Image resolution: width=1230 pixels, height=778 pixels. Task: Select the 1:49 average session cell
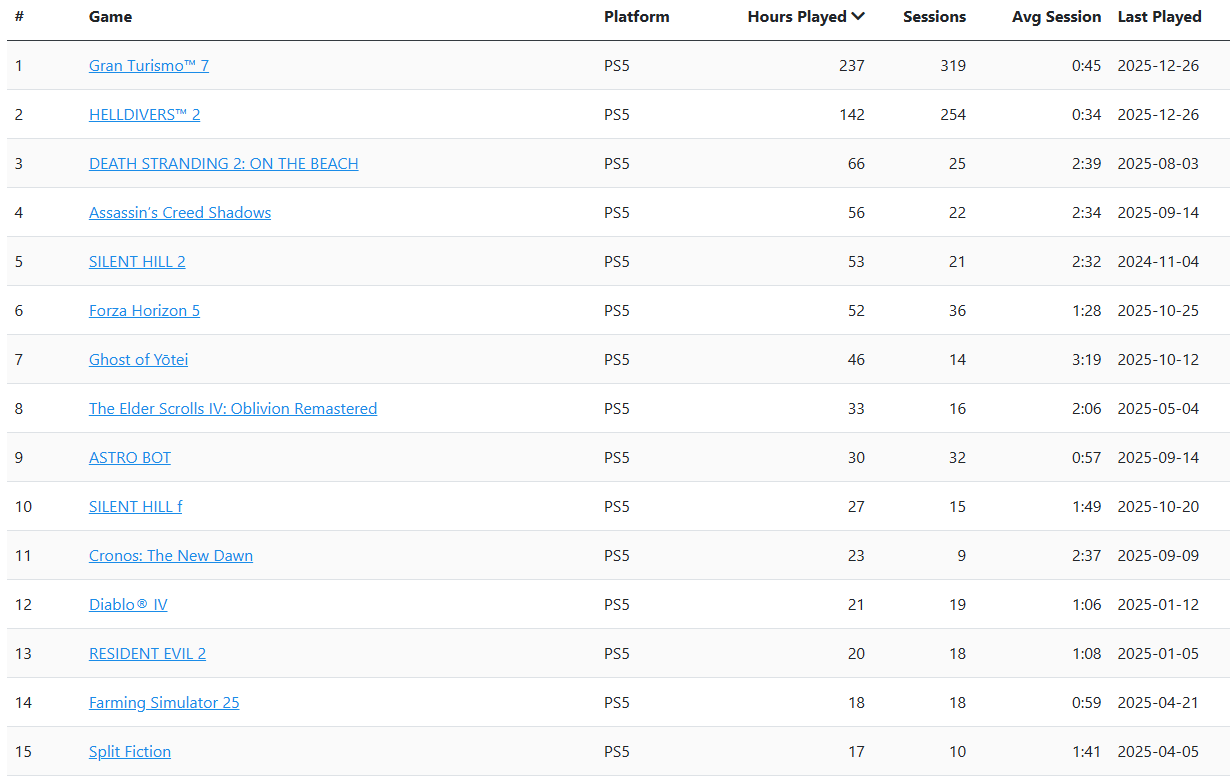[1086, 507]
